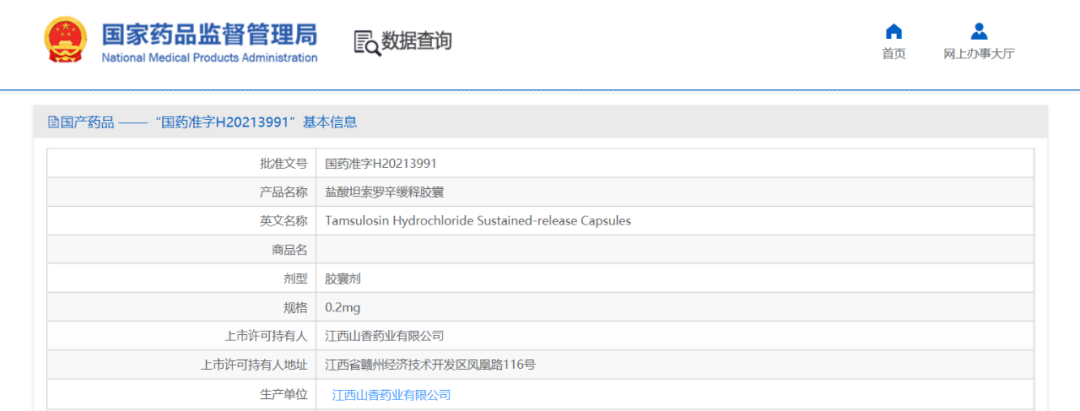The width and height of the screenshot is (1080, 411).
Task: Select product name 盐酸坦索罗辛缓释胶囊
Action: (384, 193)
